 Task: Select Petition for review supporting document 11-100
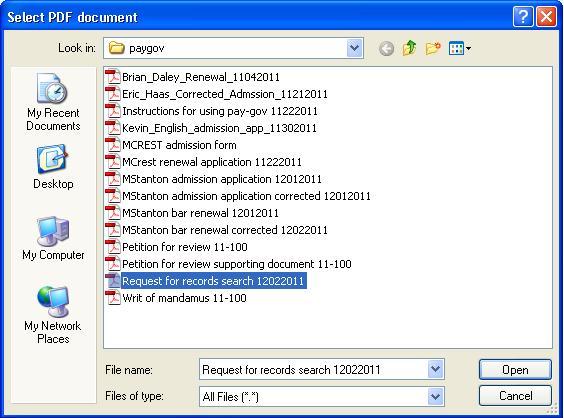pyautogui.click(x=237, y=264)
